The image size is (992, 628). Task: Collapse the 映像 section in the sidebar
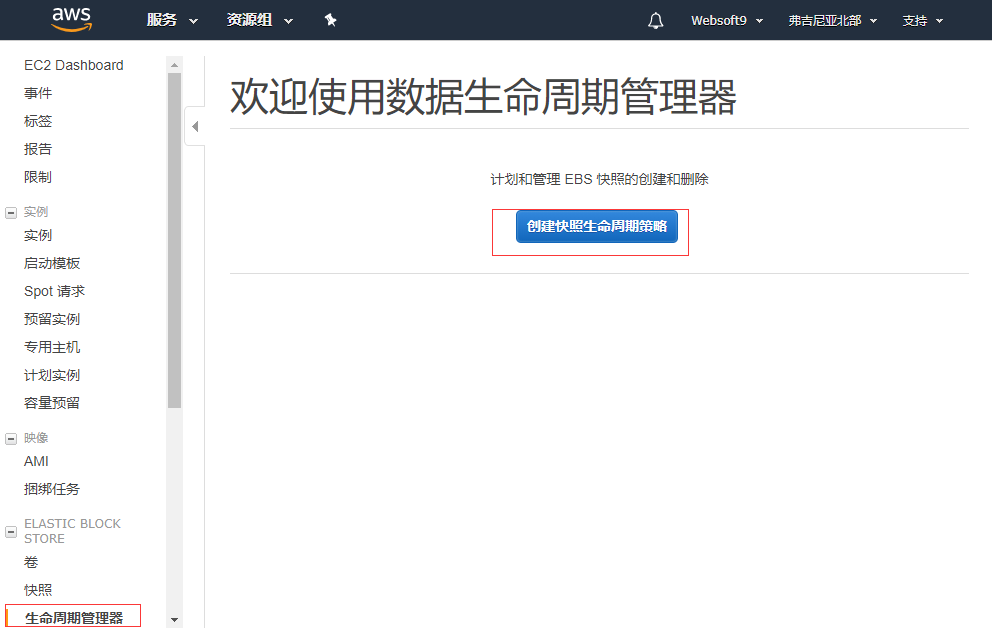11,438
